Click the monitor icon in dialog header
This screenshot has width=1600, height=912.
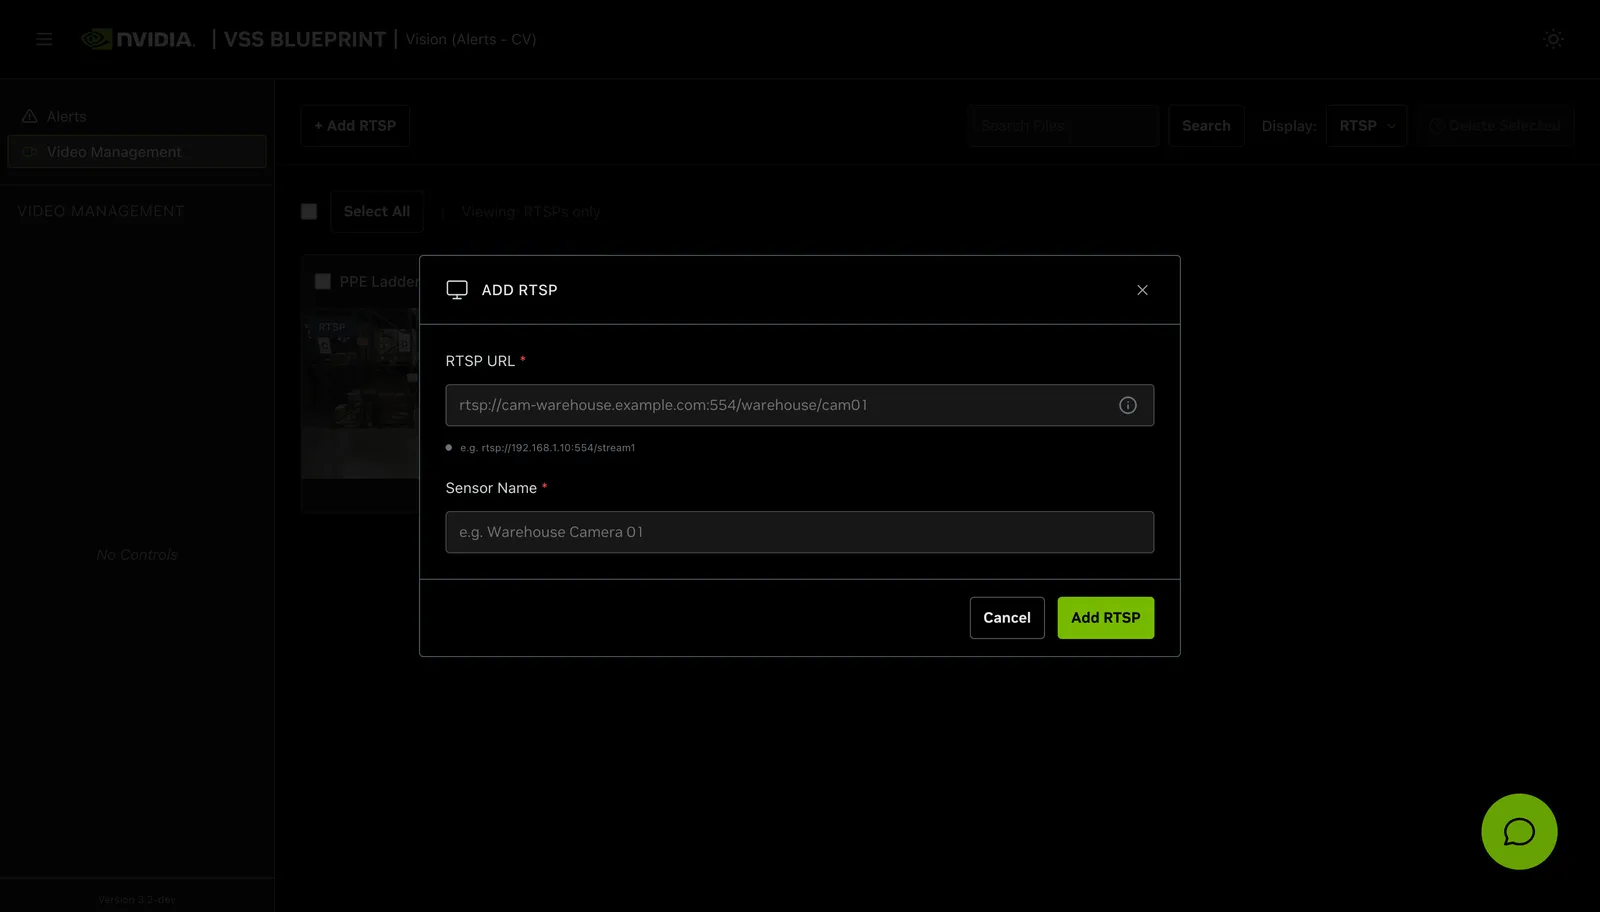pos(457,290)
